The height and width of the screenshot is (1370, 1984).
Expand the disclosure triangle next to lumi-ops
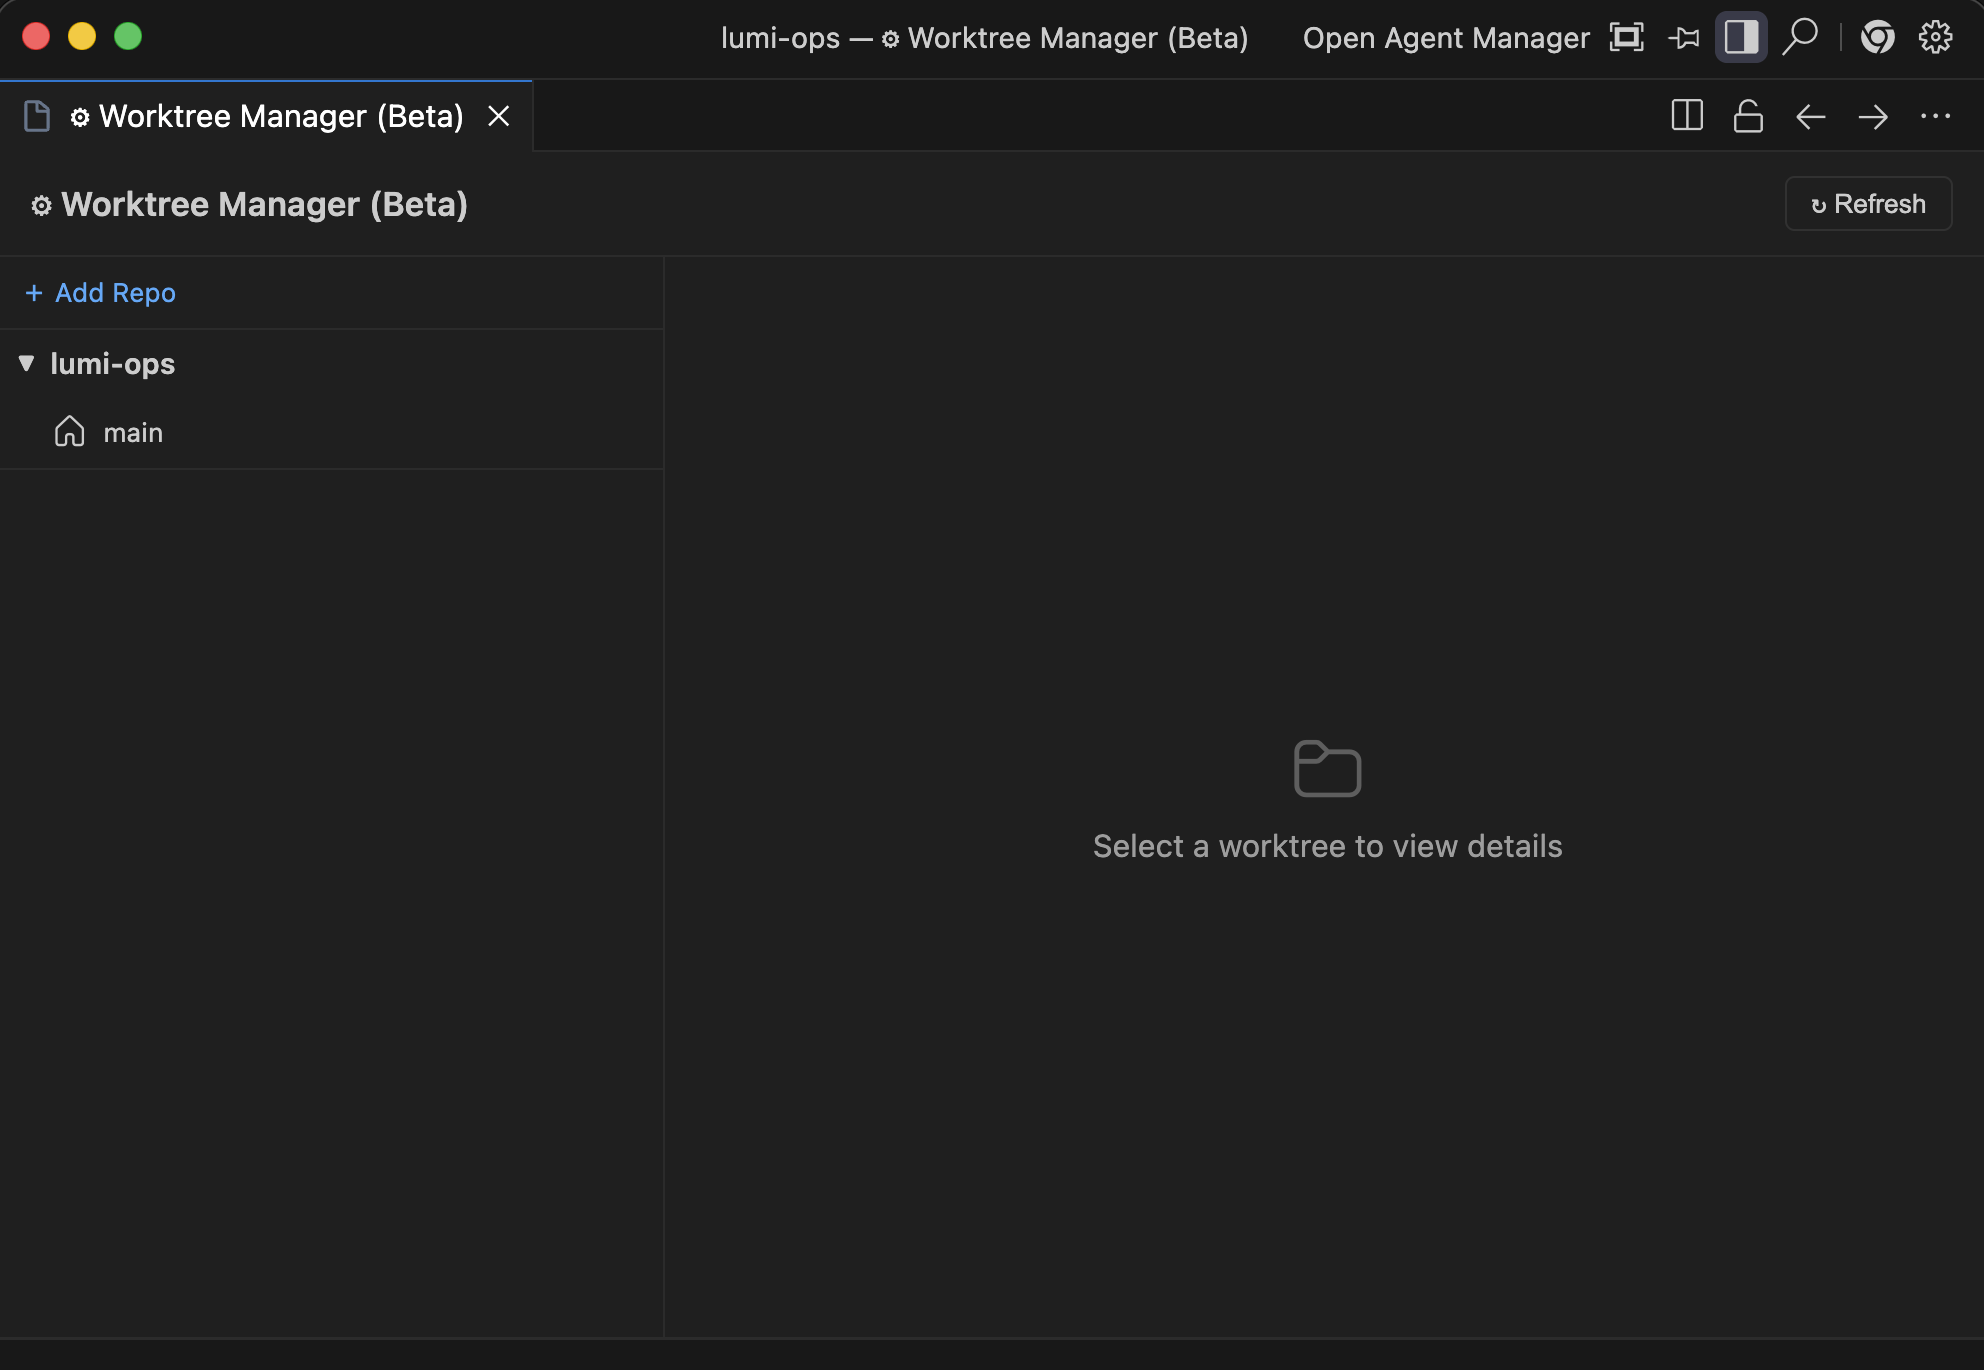27,363
